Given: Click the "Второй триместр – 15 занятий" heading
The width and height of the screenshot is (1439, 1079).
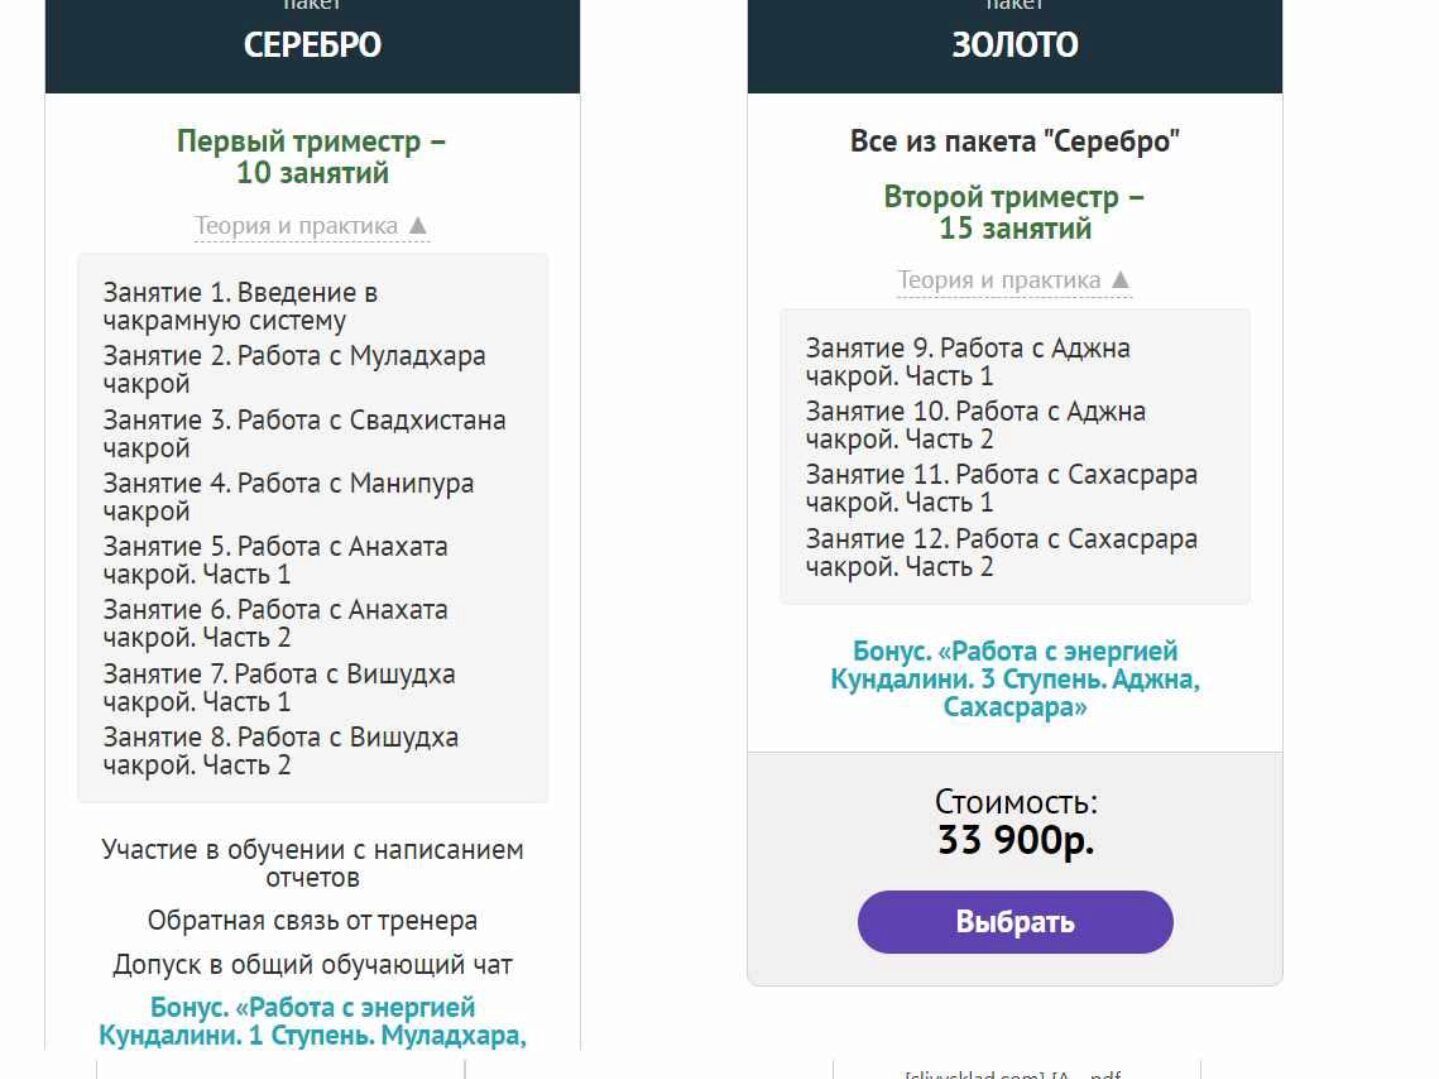Looking at the screenshot, I should click(1014, 212).
